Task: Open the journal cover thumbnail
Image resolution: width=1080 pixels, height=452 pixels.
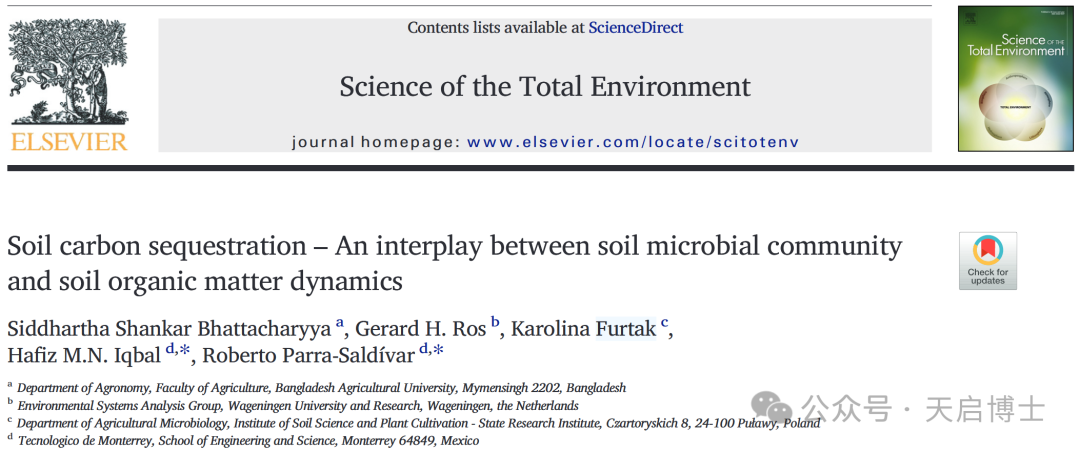Action: tap(1015, 79)
